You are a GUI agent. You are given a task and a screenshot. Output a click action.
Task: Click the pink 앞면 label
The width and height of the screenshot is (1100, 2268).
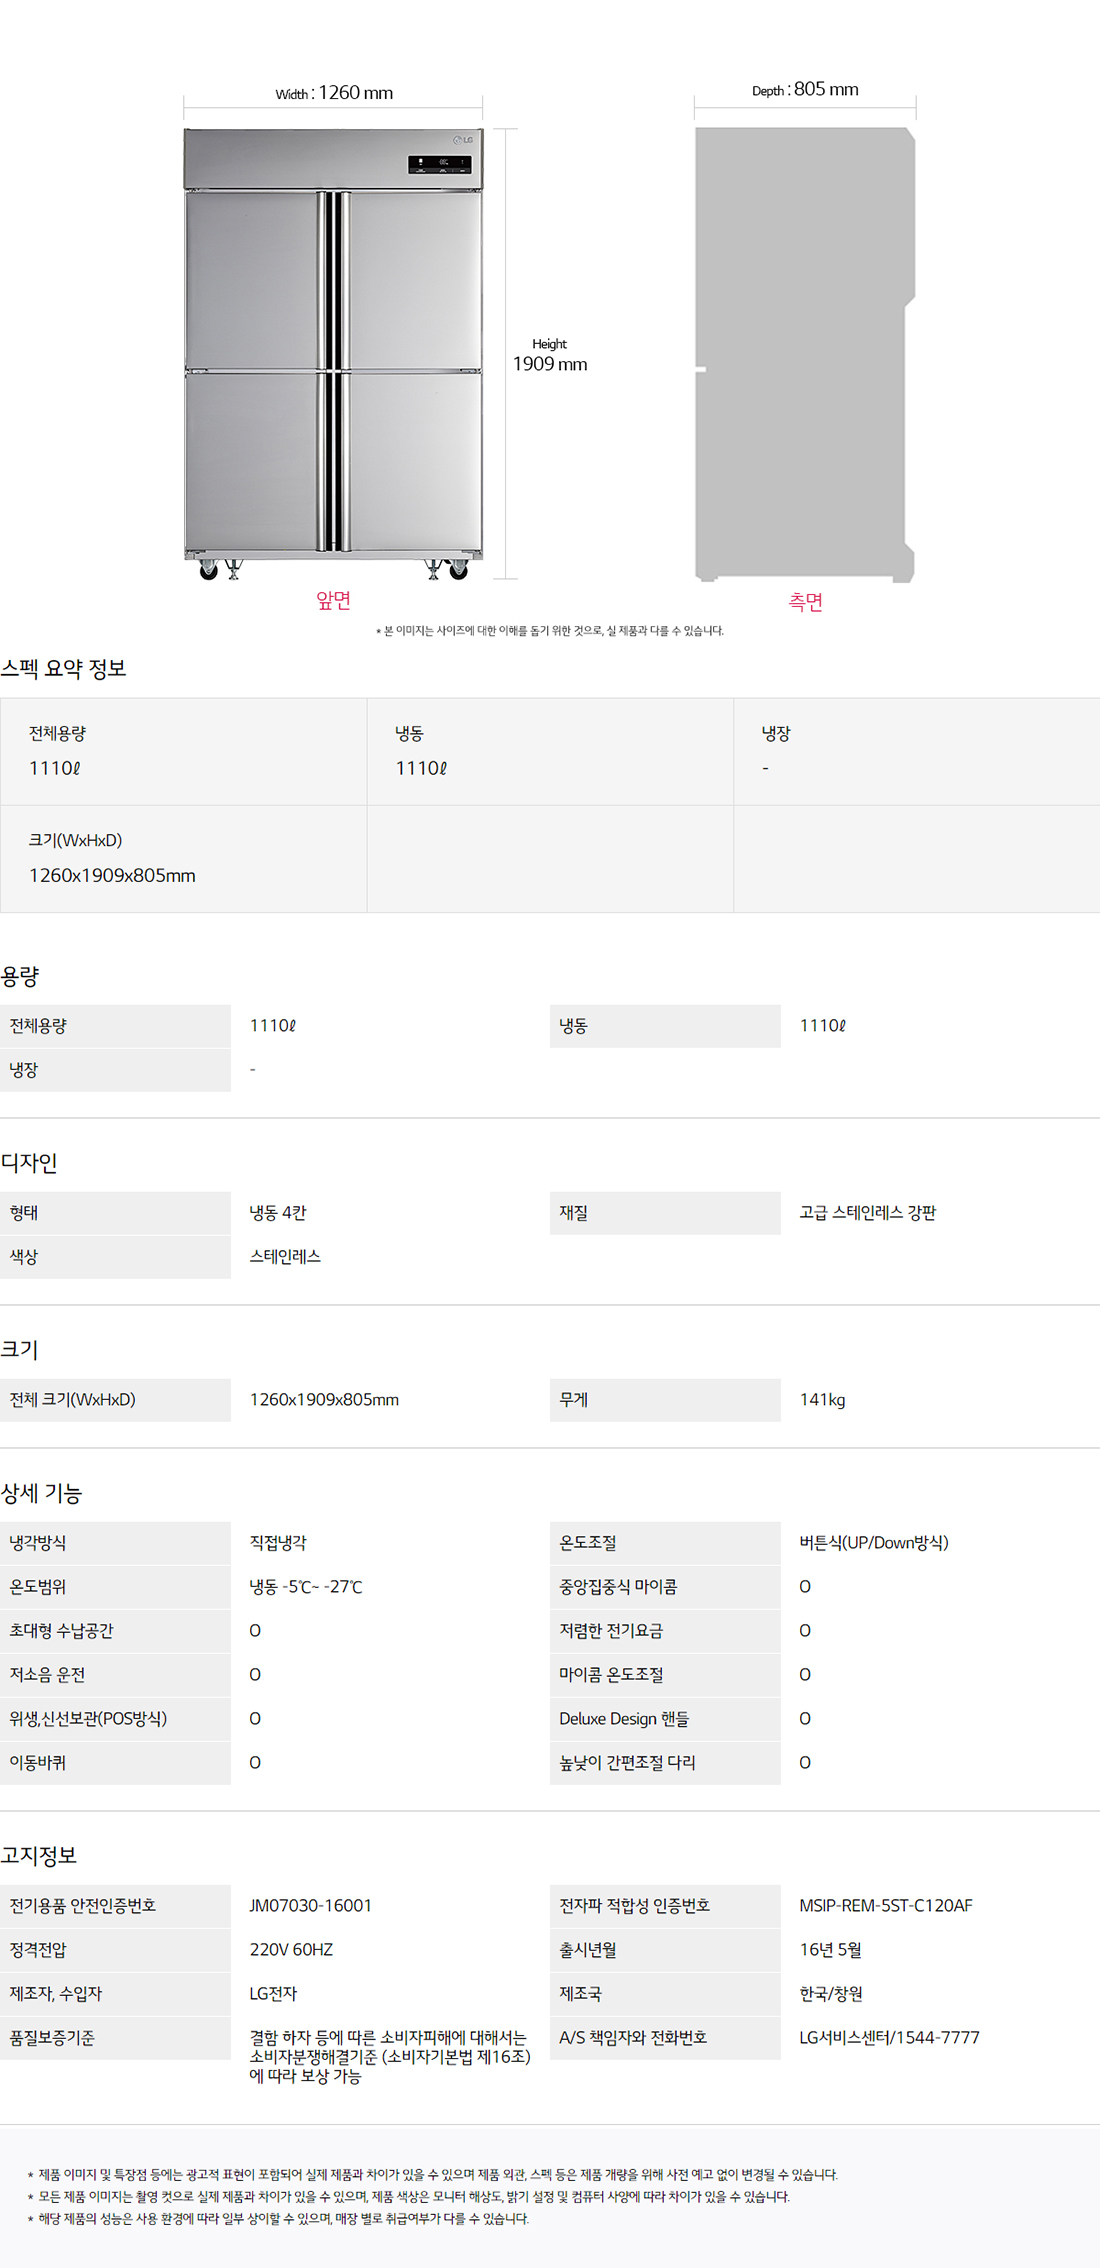tap(333, 600)
